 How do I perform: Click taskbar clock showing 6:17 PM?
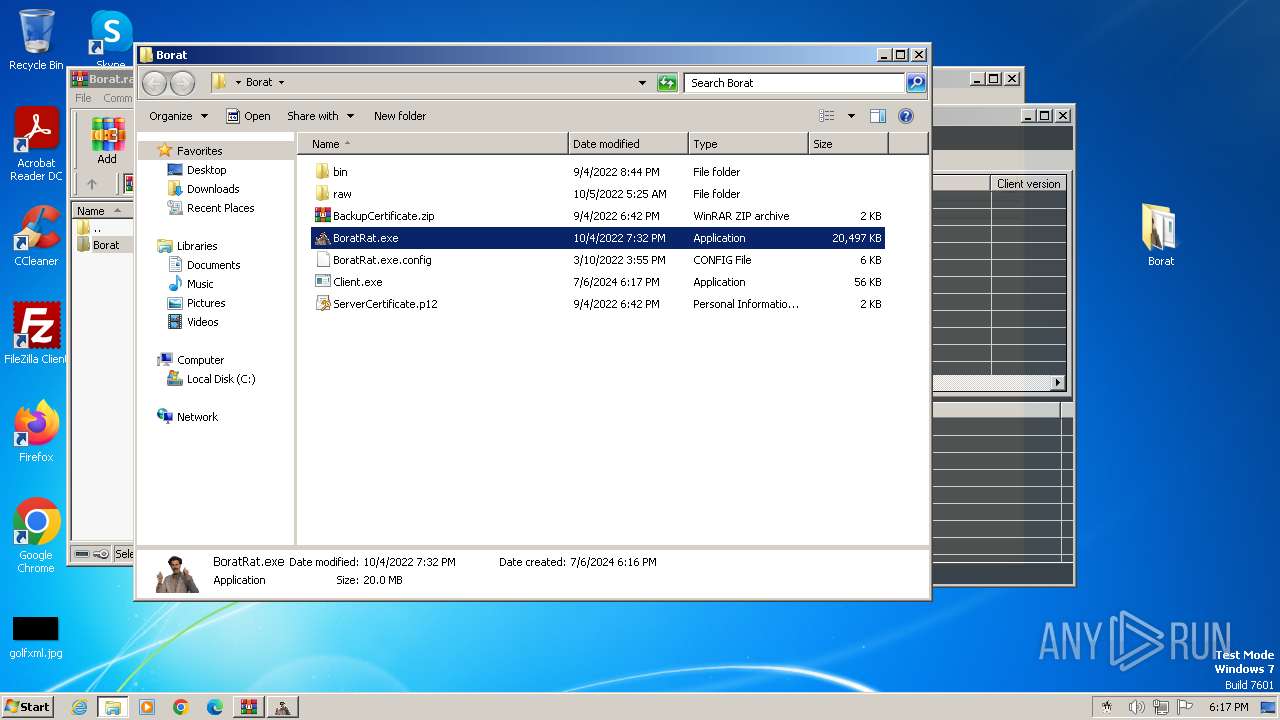pos(1228,707)
